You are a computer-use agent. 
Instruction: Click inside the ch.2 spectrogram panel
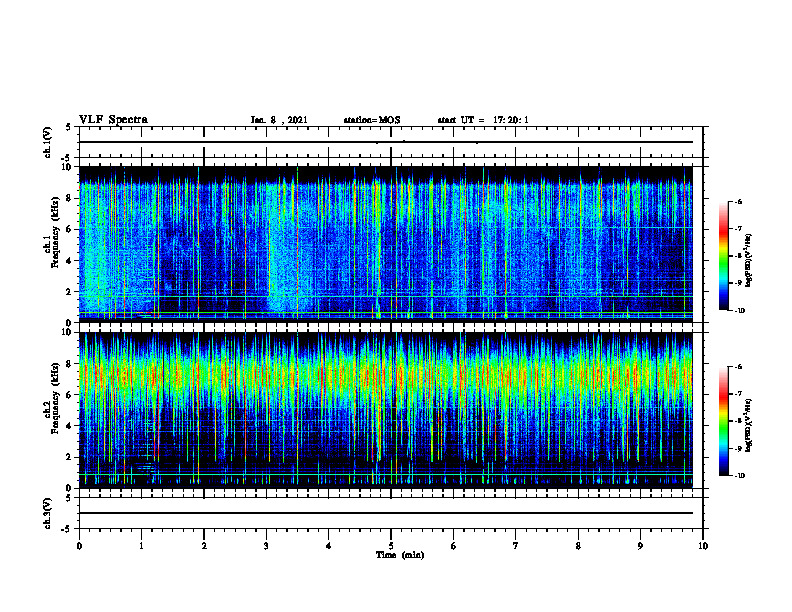click(x=386, y=410)
